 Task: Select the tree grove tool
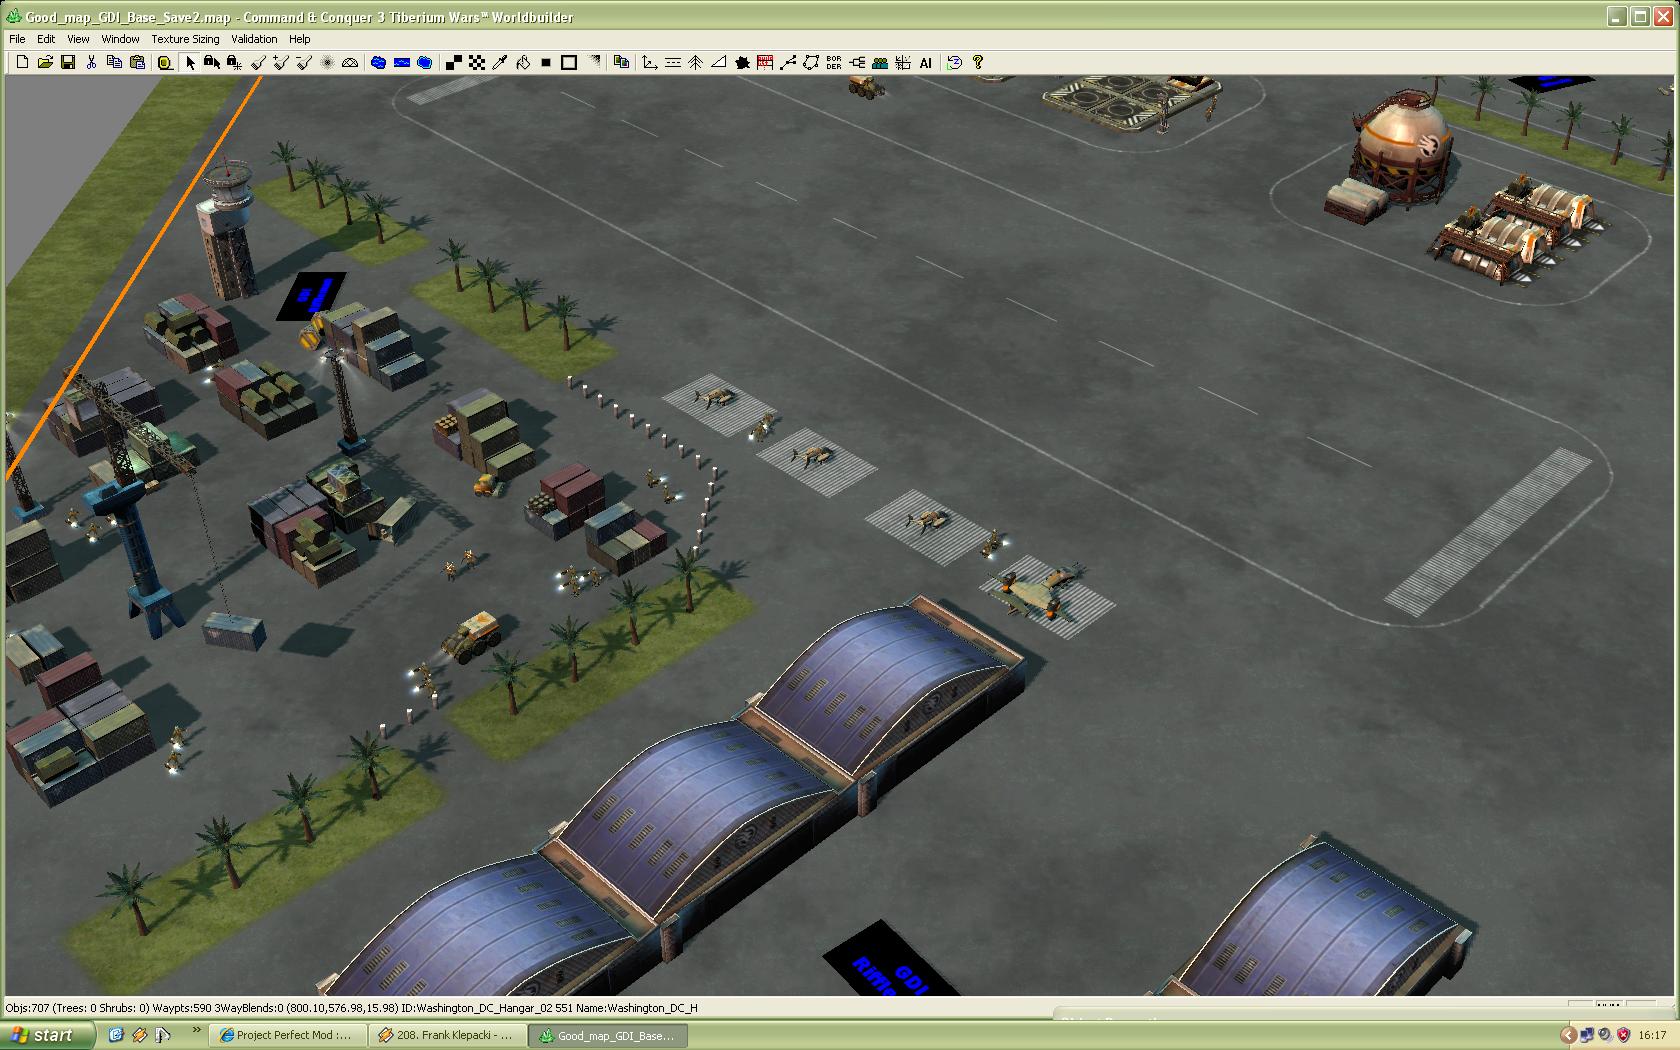[x=696, y=62]
